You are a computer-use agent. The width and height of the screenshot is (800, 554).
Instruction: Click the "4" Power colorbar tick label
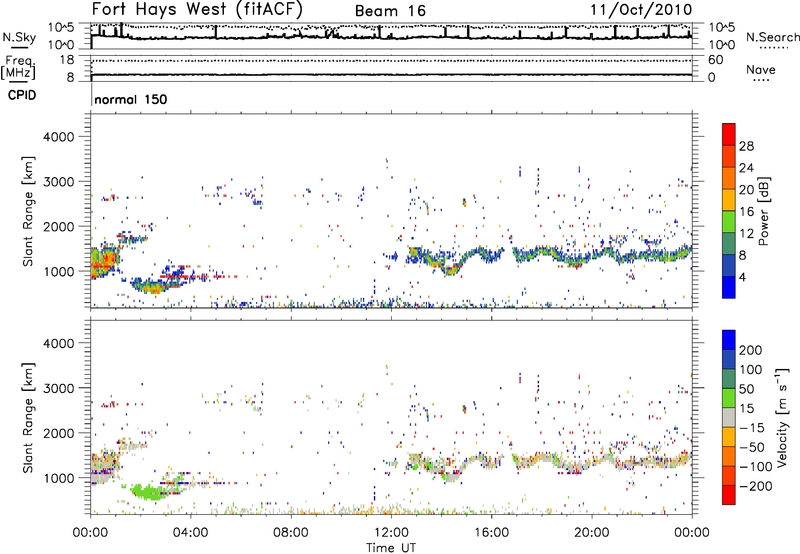(x=742, y=277)
